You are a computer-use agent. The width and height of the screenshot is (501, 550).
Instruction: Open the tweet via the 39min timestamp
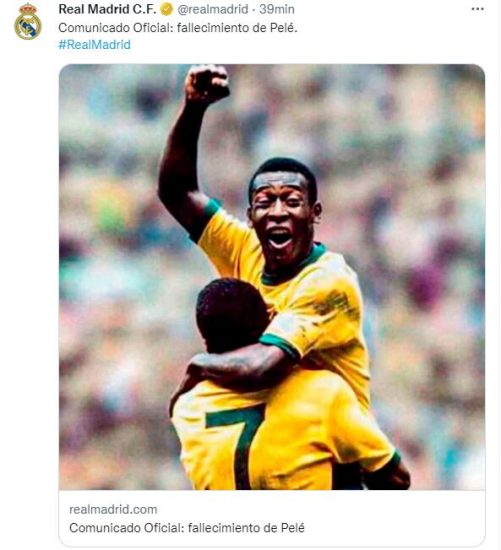point(277,9)
